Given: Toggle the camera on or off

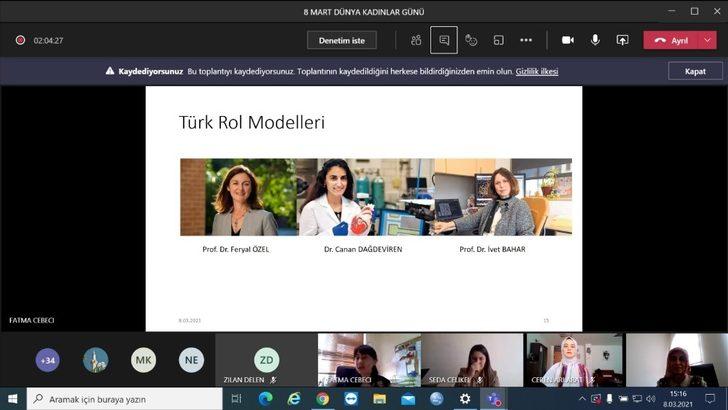Looking at the screenshot, I should (568, 40).
